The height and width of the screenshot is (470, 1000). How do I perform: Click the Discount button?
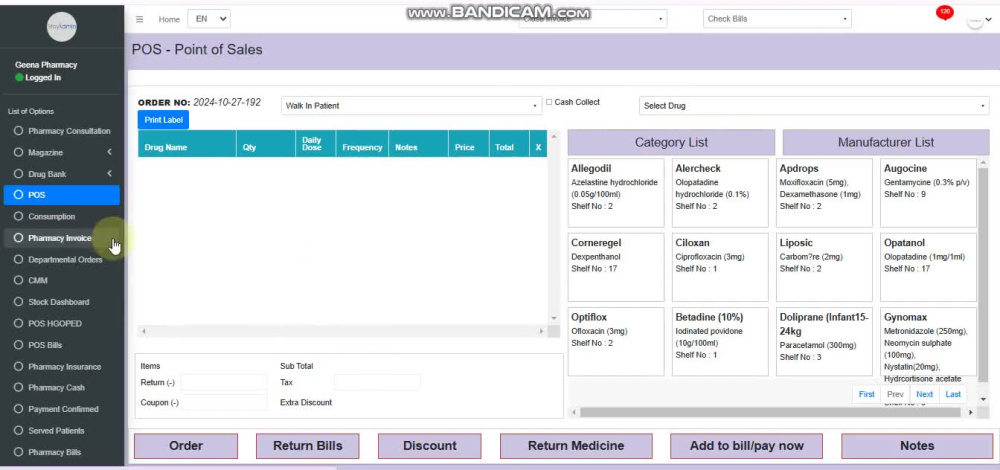[430, 446]
